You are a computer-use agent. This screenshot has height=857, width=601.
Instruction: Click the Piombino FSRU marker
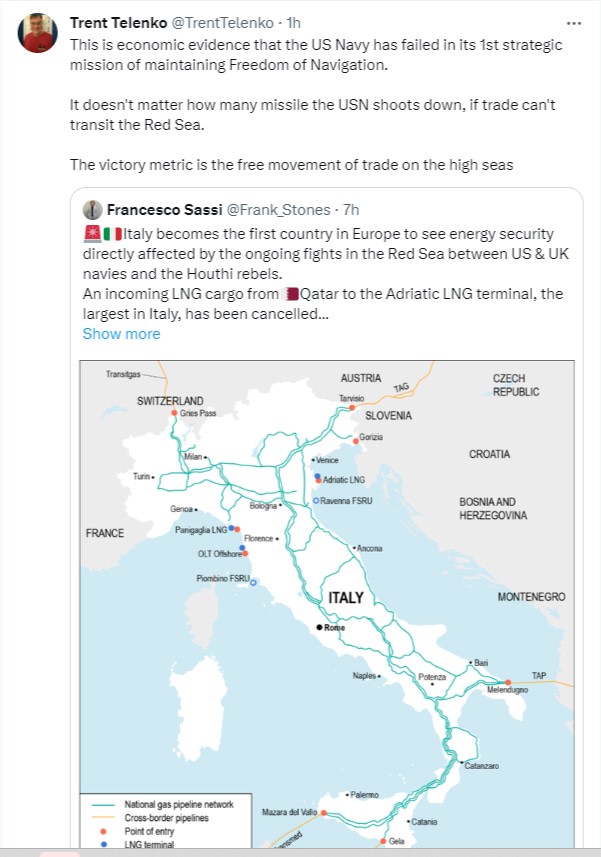click(x=253, y=583)
